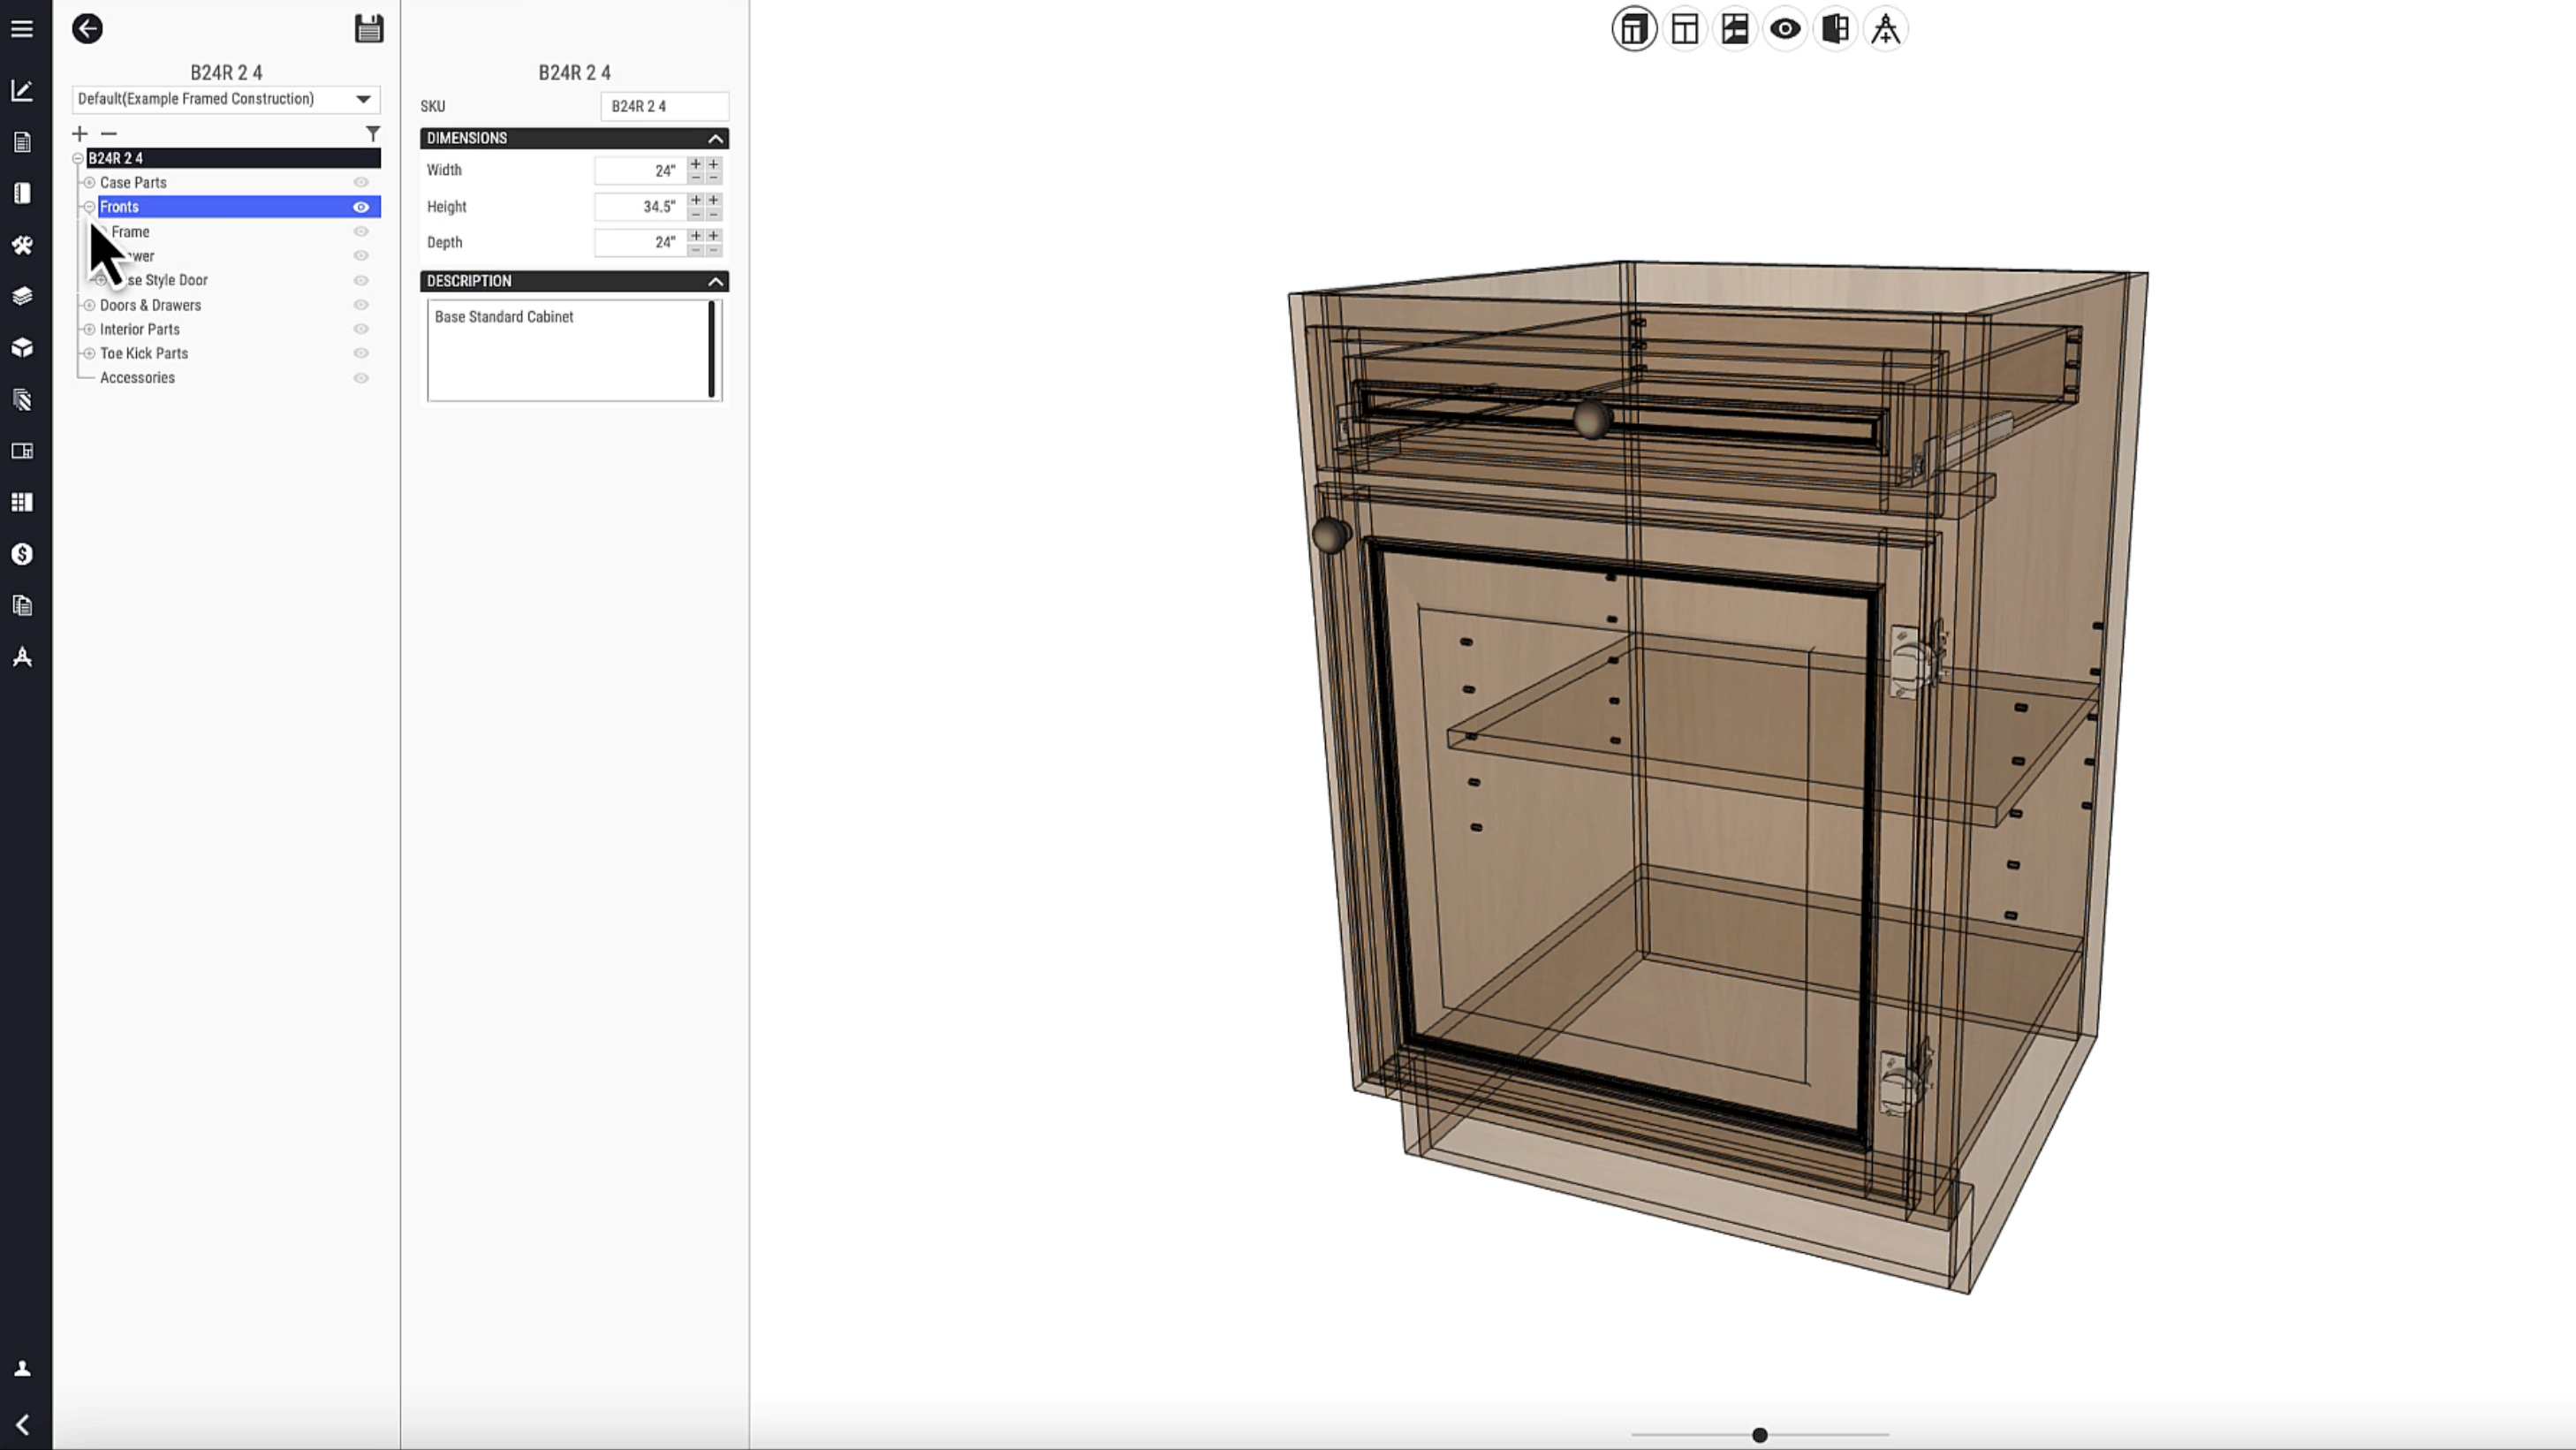Hide Toe Kick Parts using eye icon

click(361, 353)
